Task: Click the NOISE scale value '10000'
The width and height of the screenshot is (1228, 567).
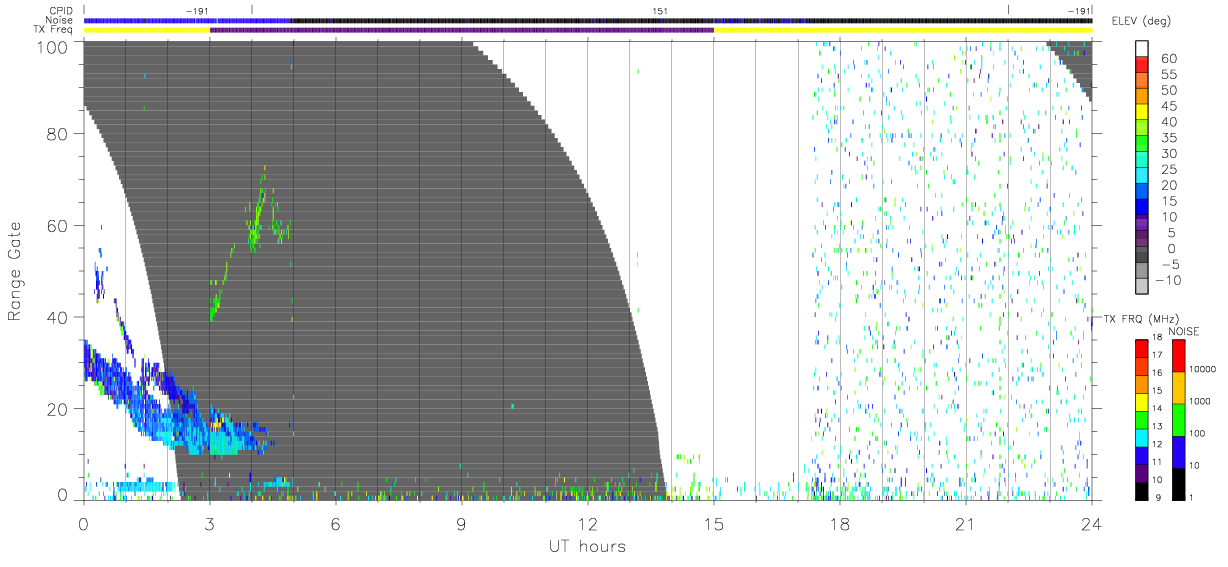Action: click(1204, 369)
